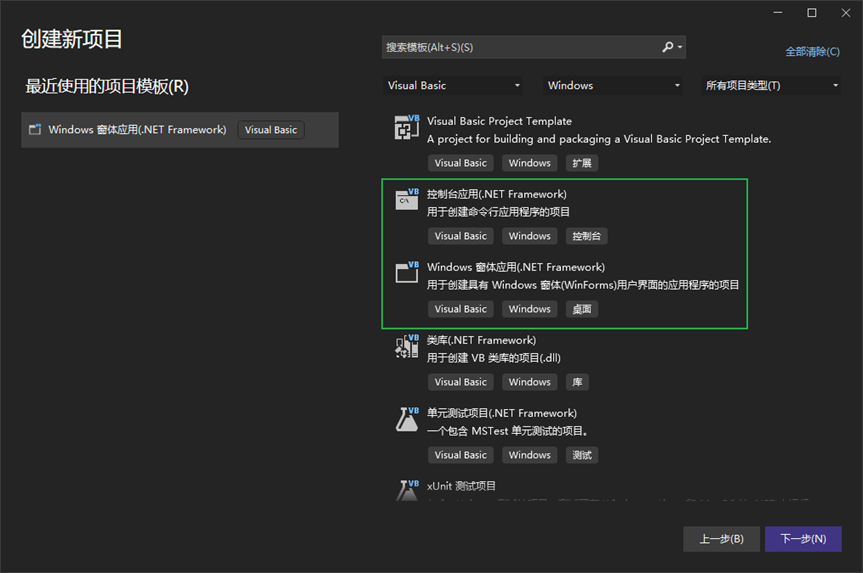Open the Windows platform dropdown
The image size is (863, 573).
613,85
